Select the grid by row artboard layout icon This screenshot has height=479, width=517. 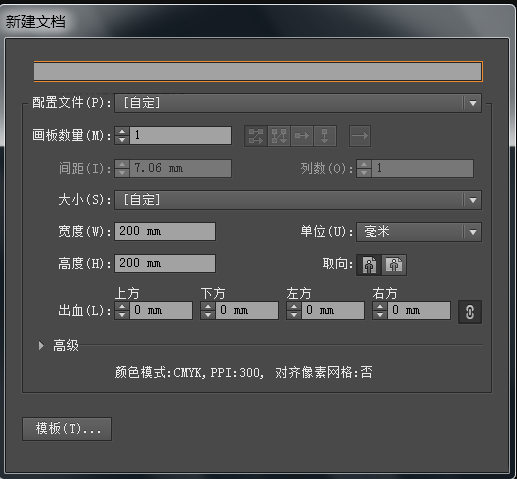(x=256, y=136)
